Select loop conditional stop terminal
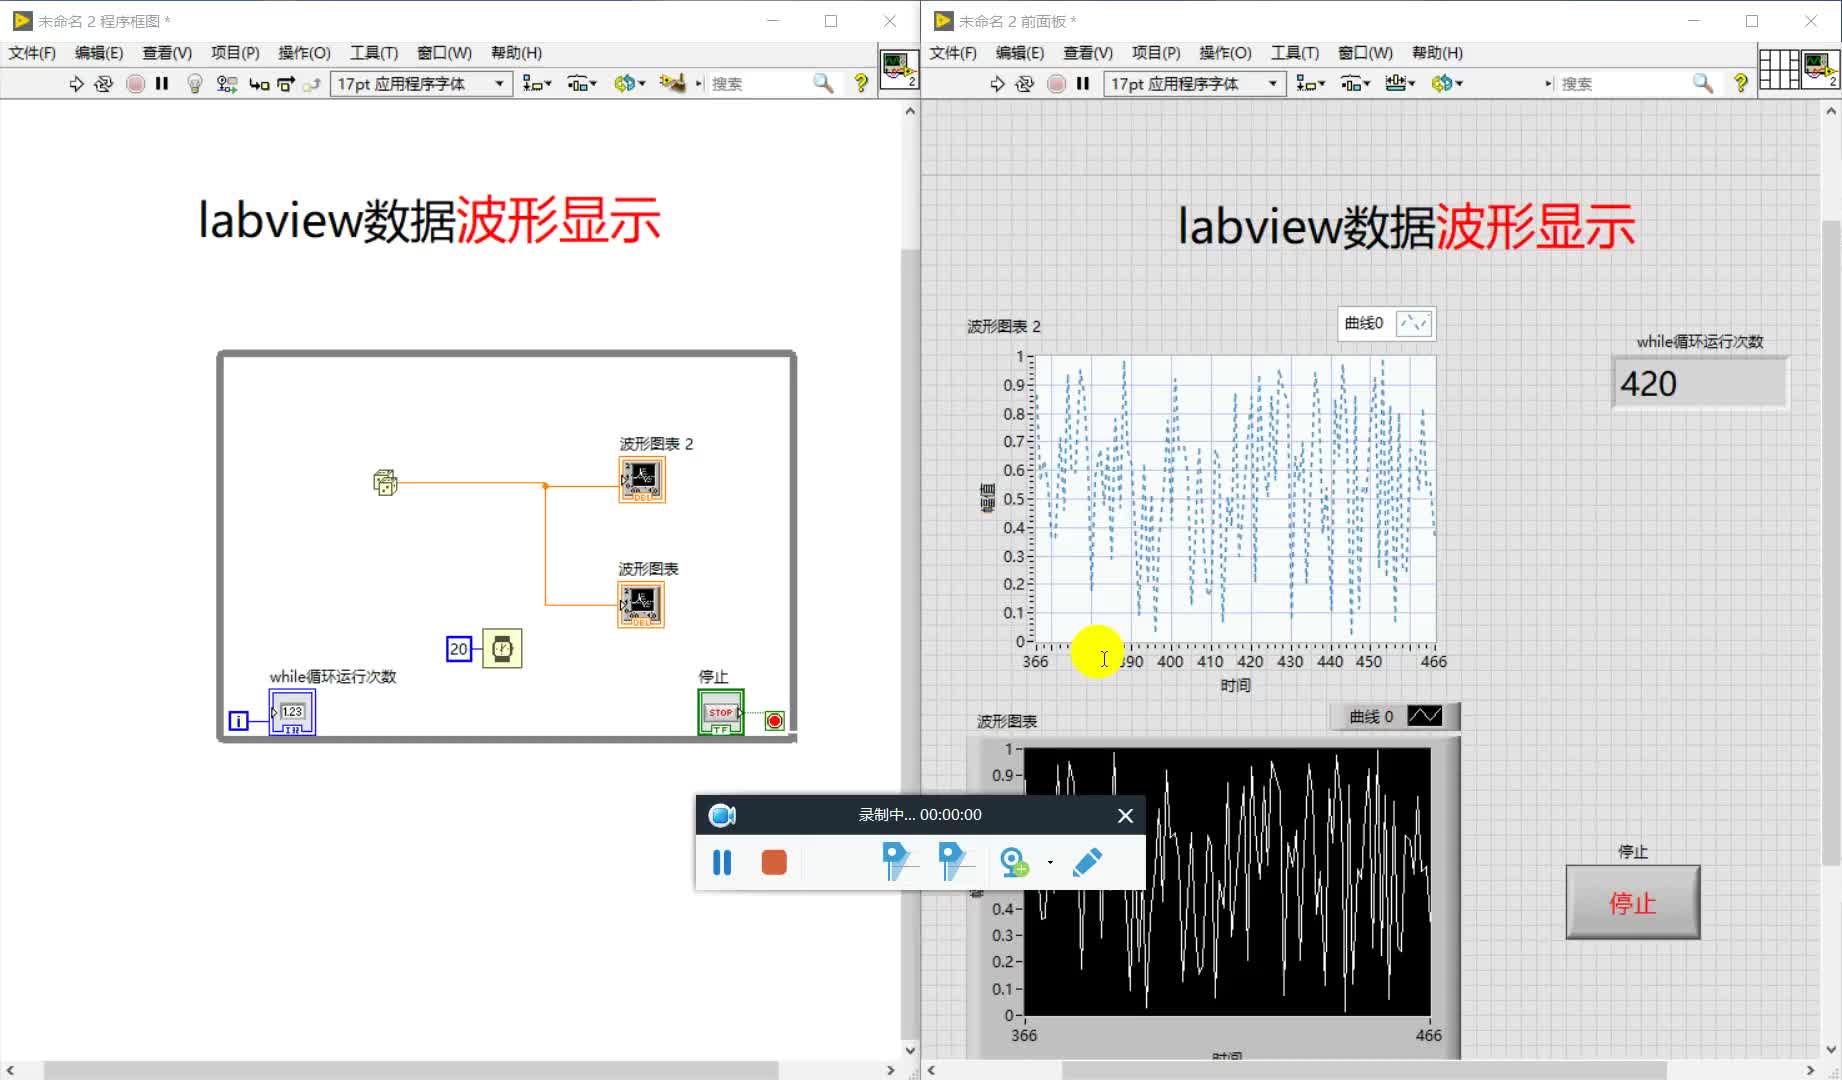1842x1080 pixels. [x=775, y=720]
